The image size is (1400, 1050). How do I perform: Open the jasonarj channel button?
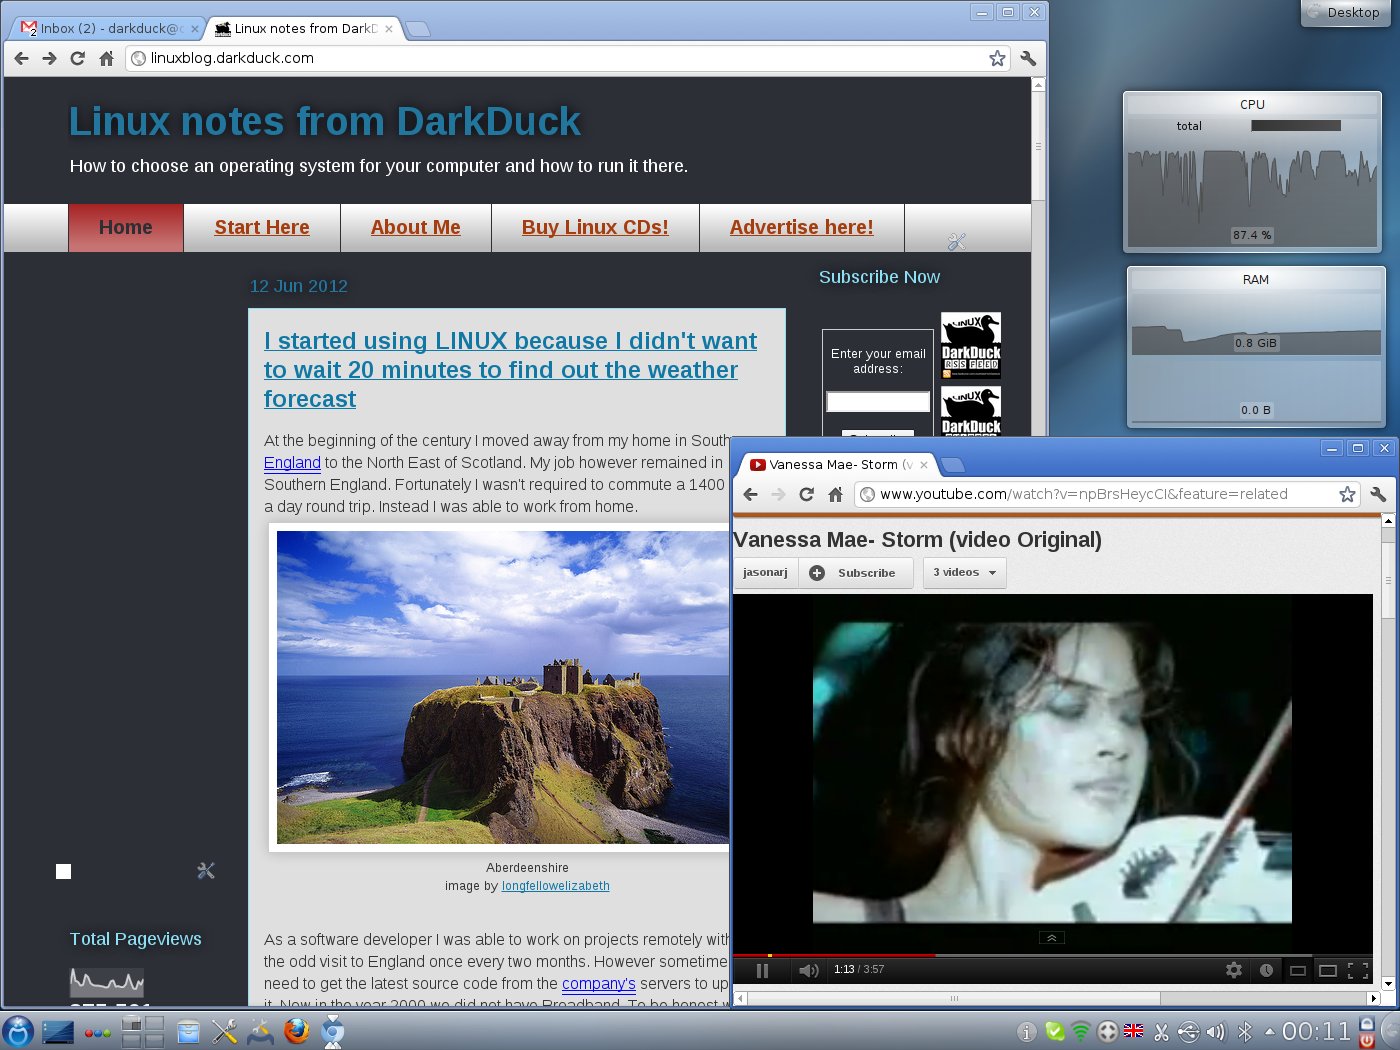765,573
